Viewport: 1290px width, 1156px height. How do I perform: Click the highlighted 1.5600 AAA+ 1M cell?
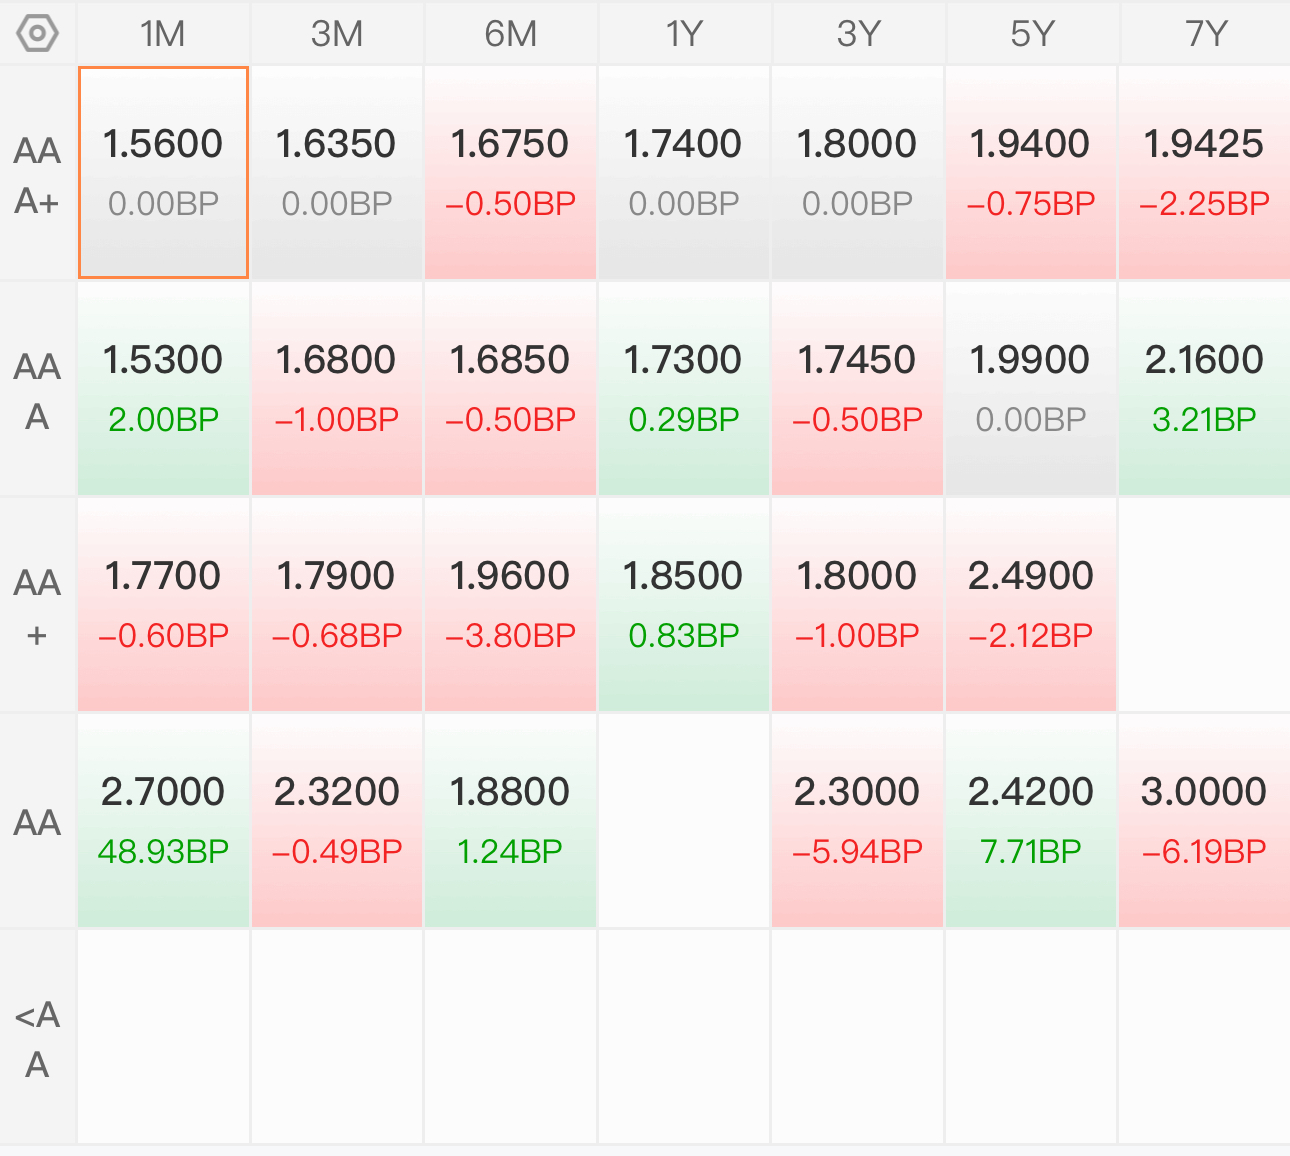[163, 173]
